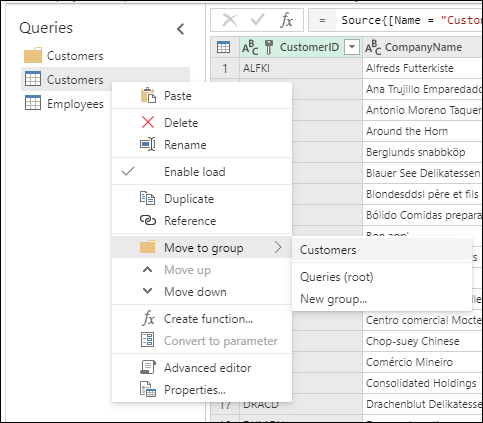Viewport: 483px width, 423px height.
Task: Click the Antonio Moreno Taquería cell
Action: [423, 110]
